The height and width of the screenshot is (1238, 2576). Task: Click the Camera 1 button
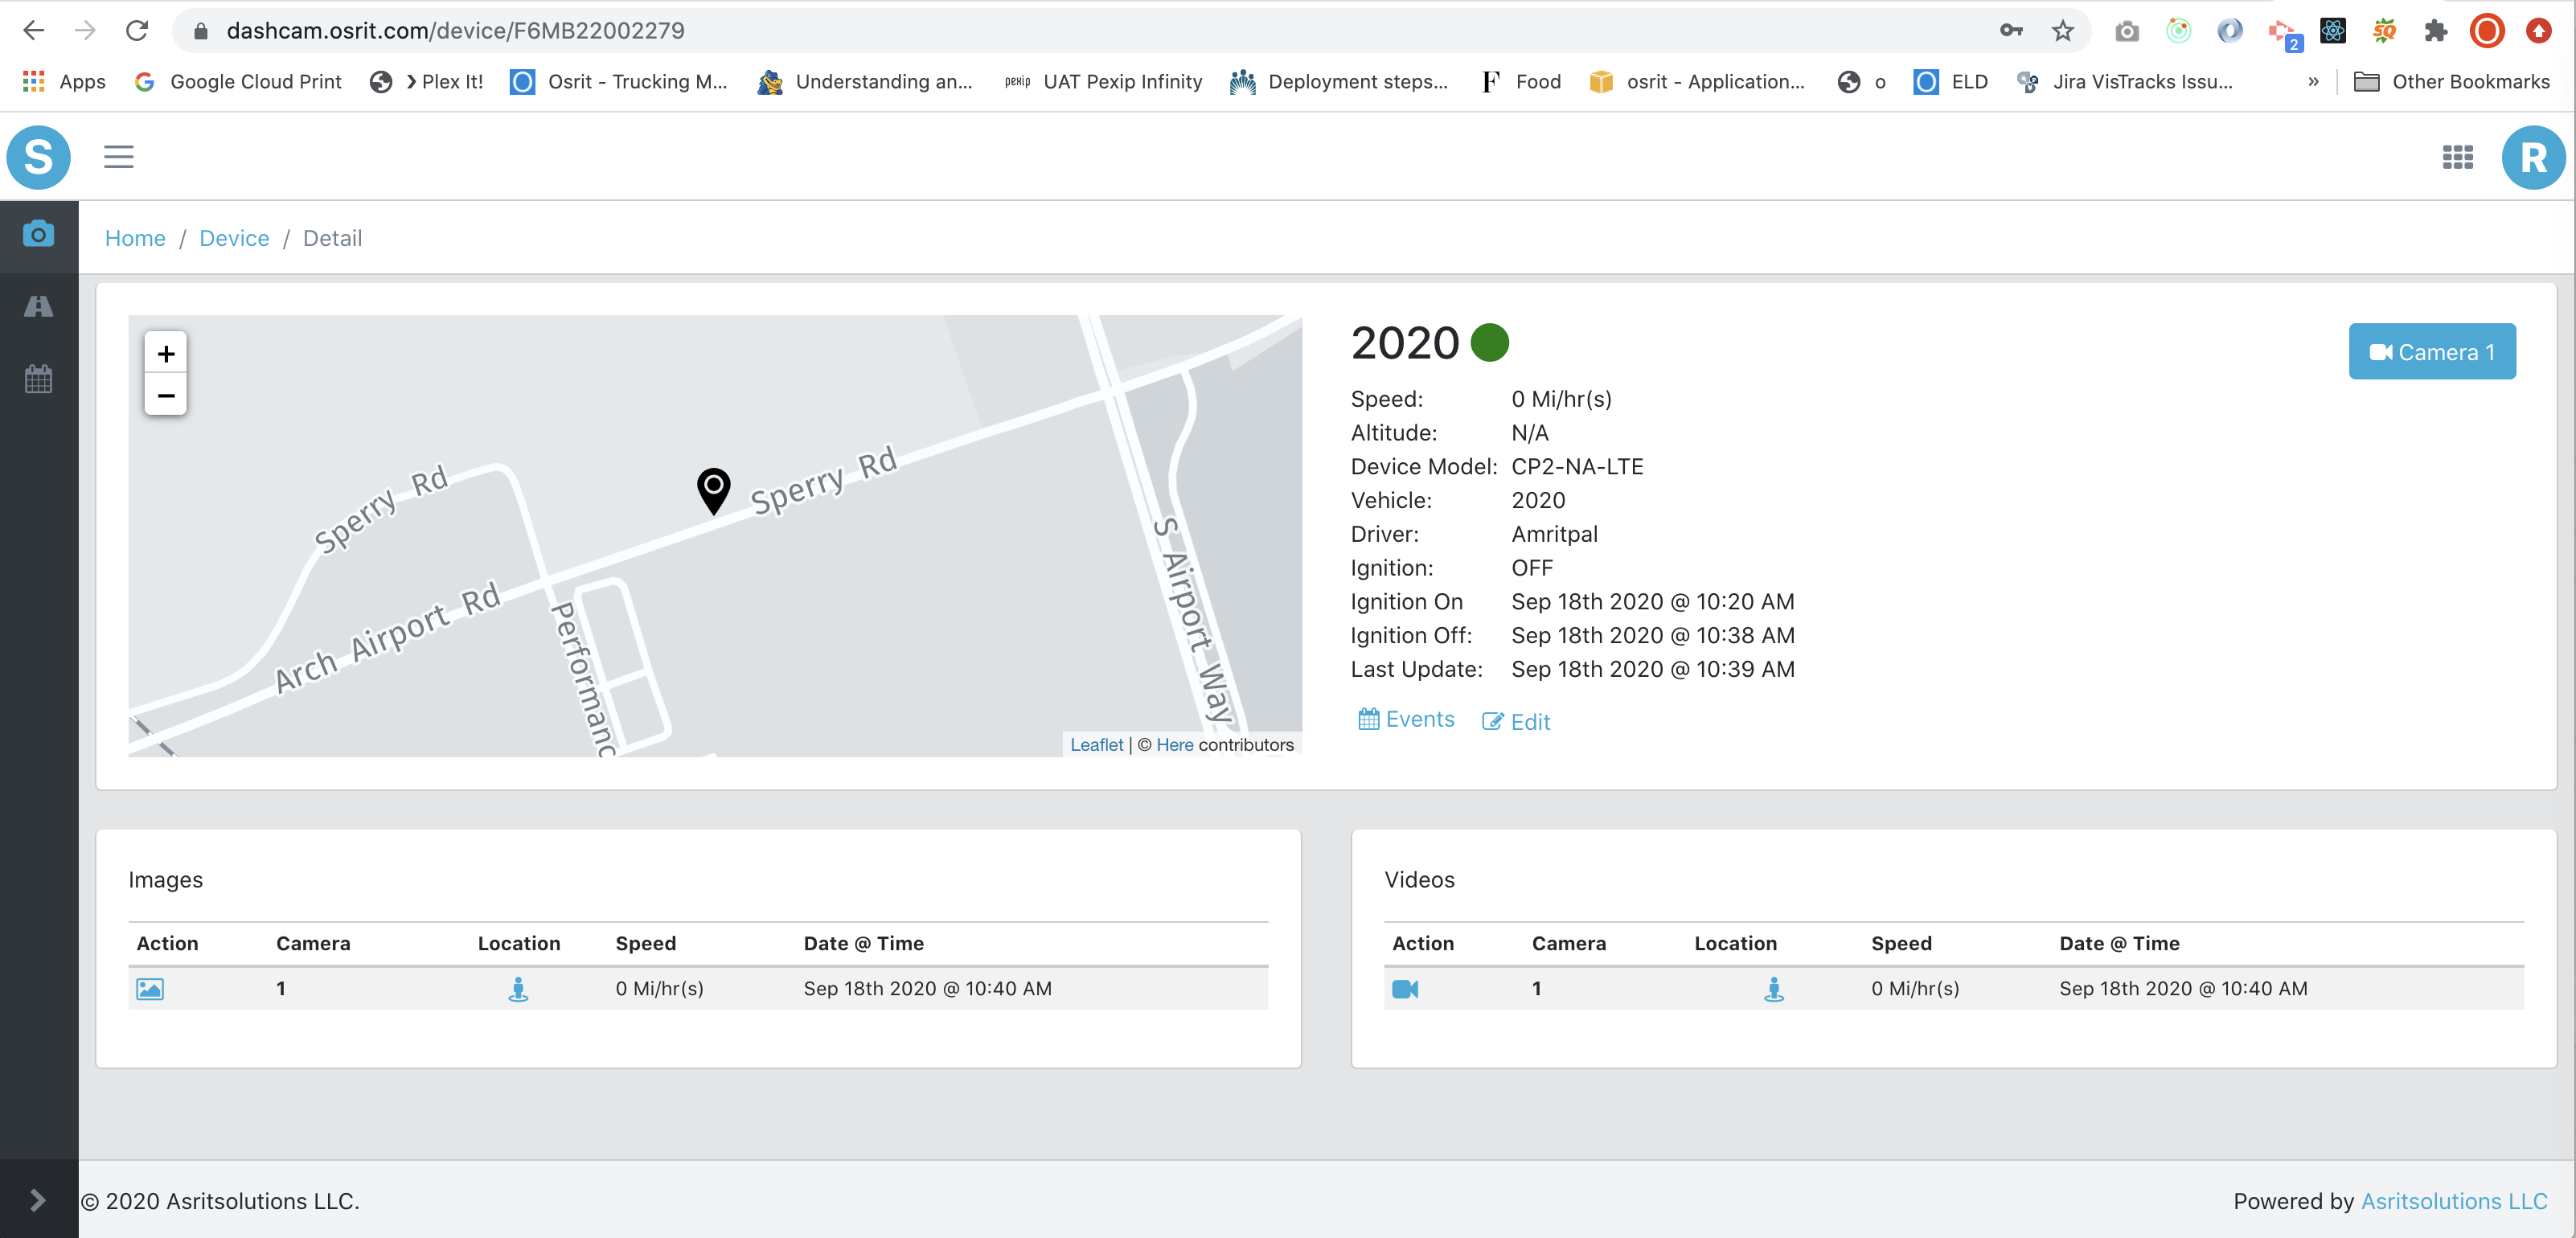[x=2431, y=352]
